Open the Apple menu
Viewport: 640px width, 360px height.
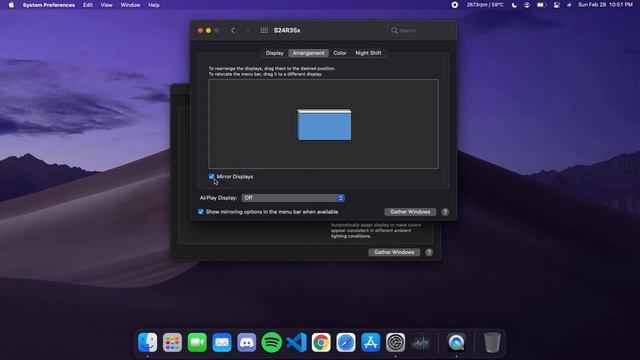coord(11,5)
